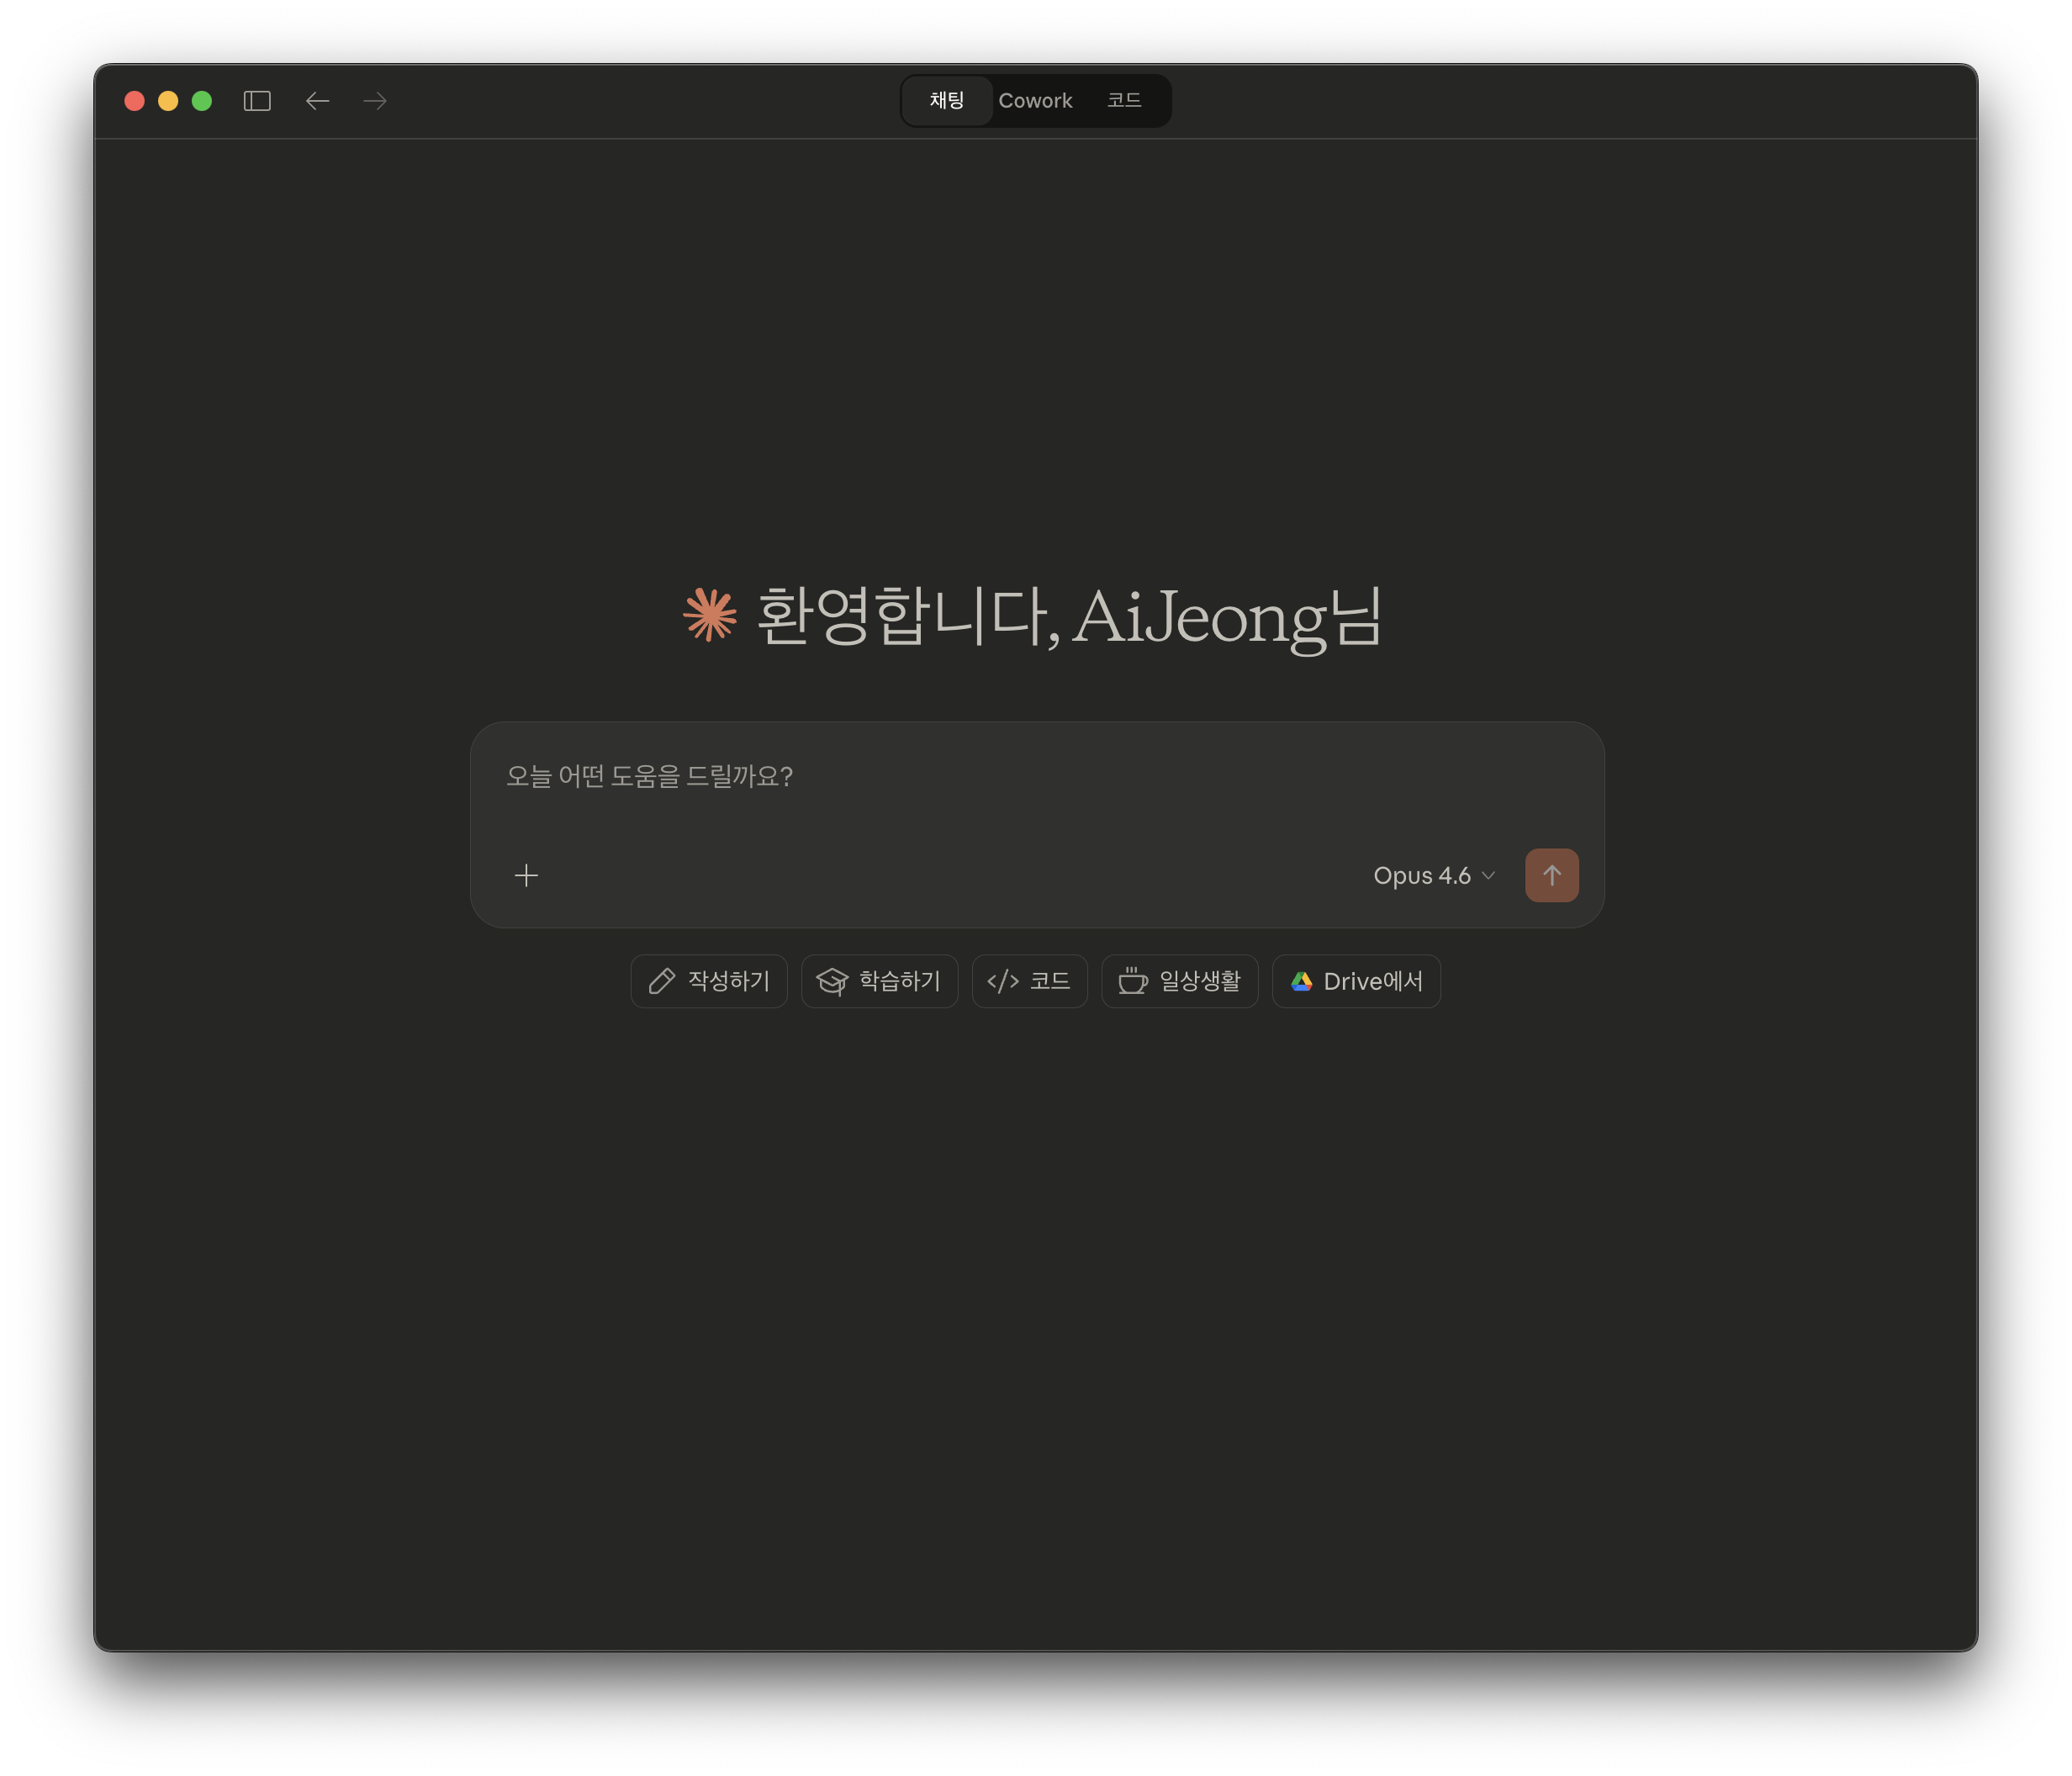Open the Opus 4.6 model dropdown
2072x1776 pixels.
coord(1422,875)
